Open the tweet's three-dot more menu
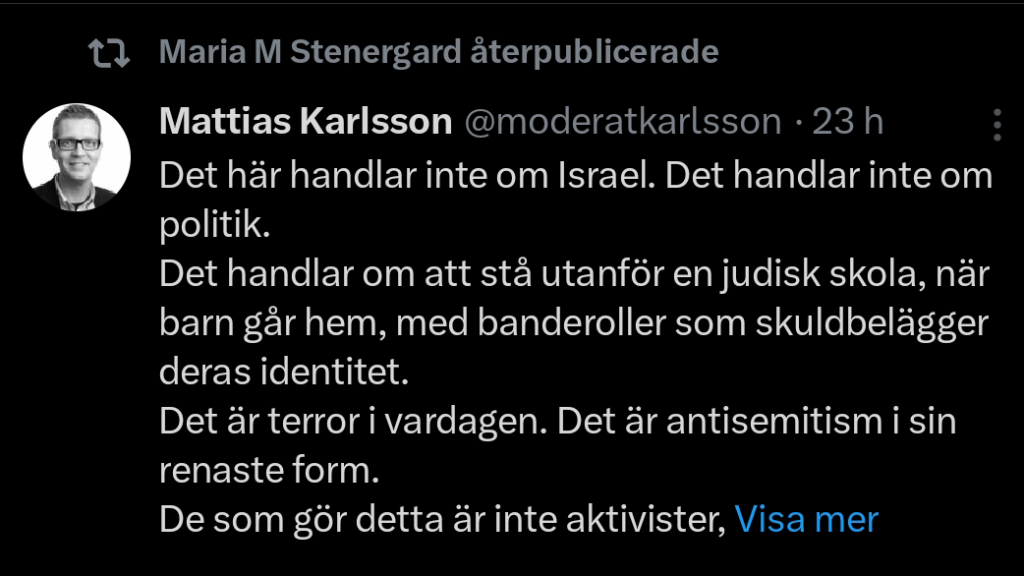1024x576 pixels. click(x=996, y=124)
